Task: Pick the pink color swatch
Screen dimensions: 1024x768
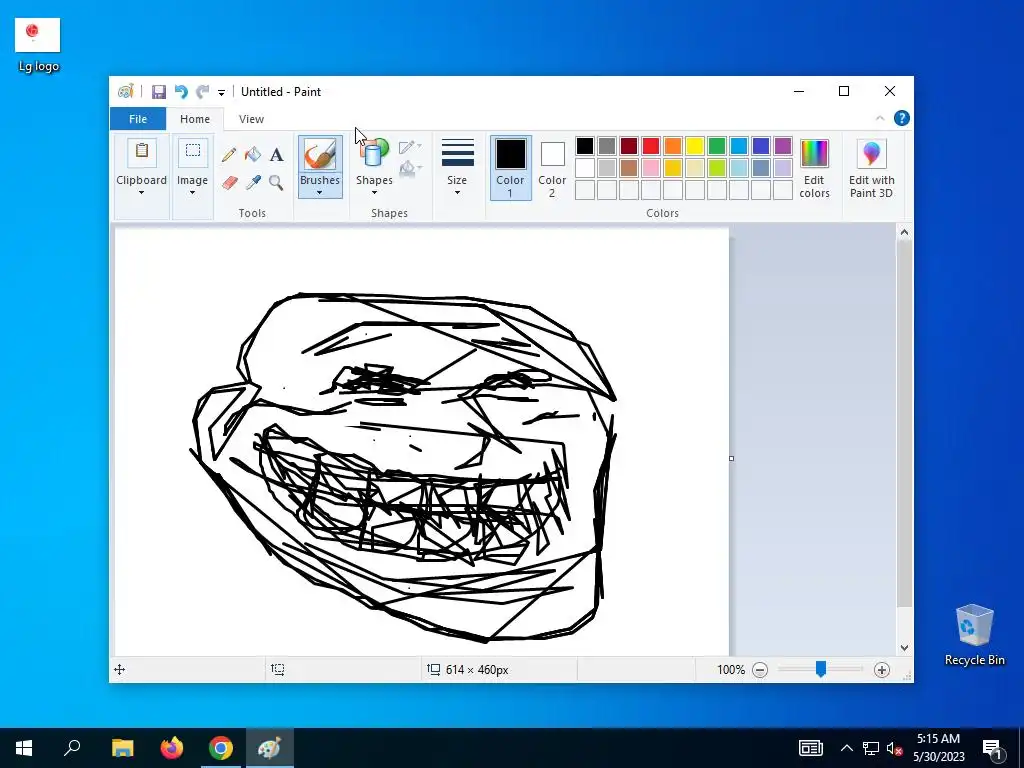Action: 651,168
